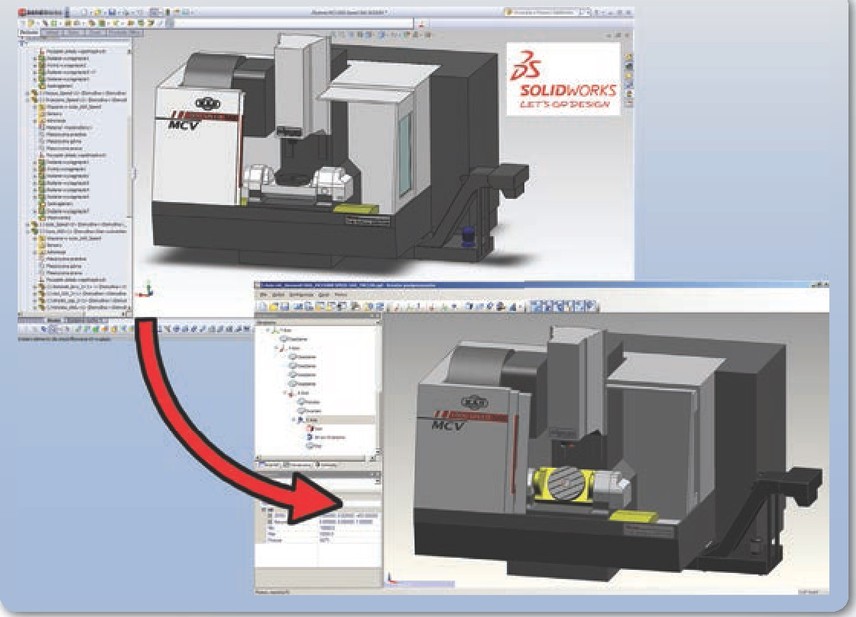This screenshot has height=617, width=856.
Task: Switch to the Produkty Office tab
Action: click(125, 33)
